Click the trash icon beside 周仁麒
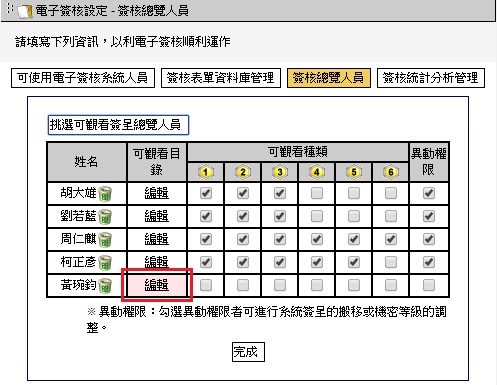497x385 pixels. 105,240
